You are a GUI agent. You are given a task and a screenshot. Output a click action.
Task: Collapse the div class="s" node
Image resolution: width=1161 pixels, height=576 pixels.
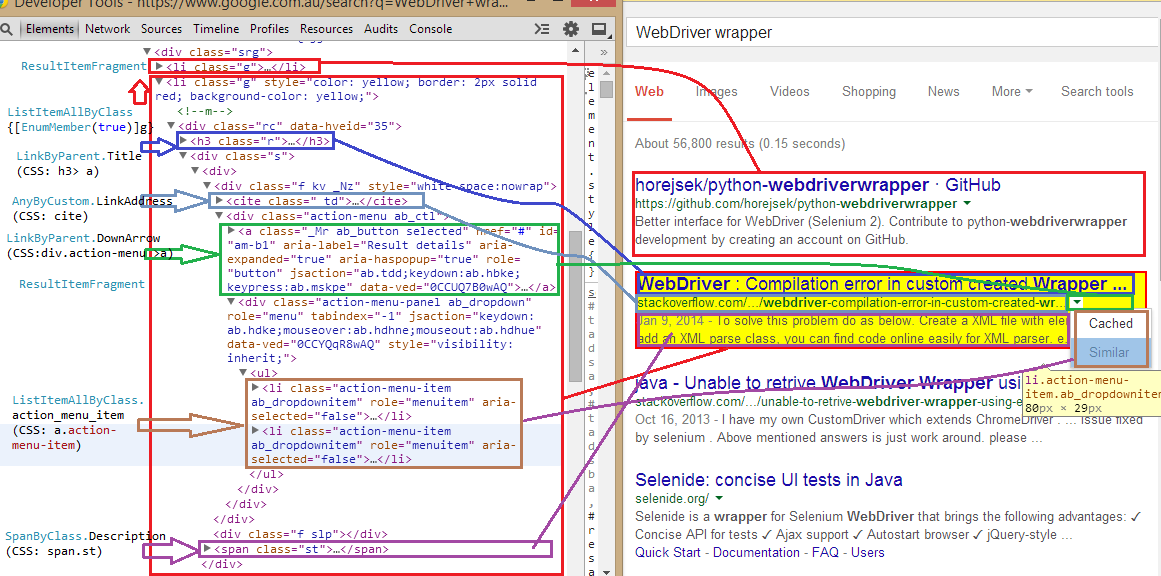(x=184, y=156)
